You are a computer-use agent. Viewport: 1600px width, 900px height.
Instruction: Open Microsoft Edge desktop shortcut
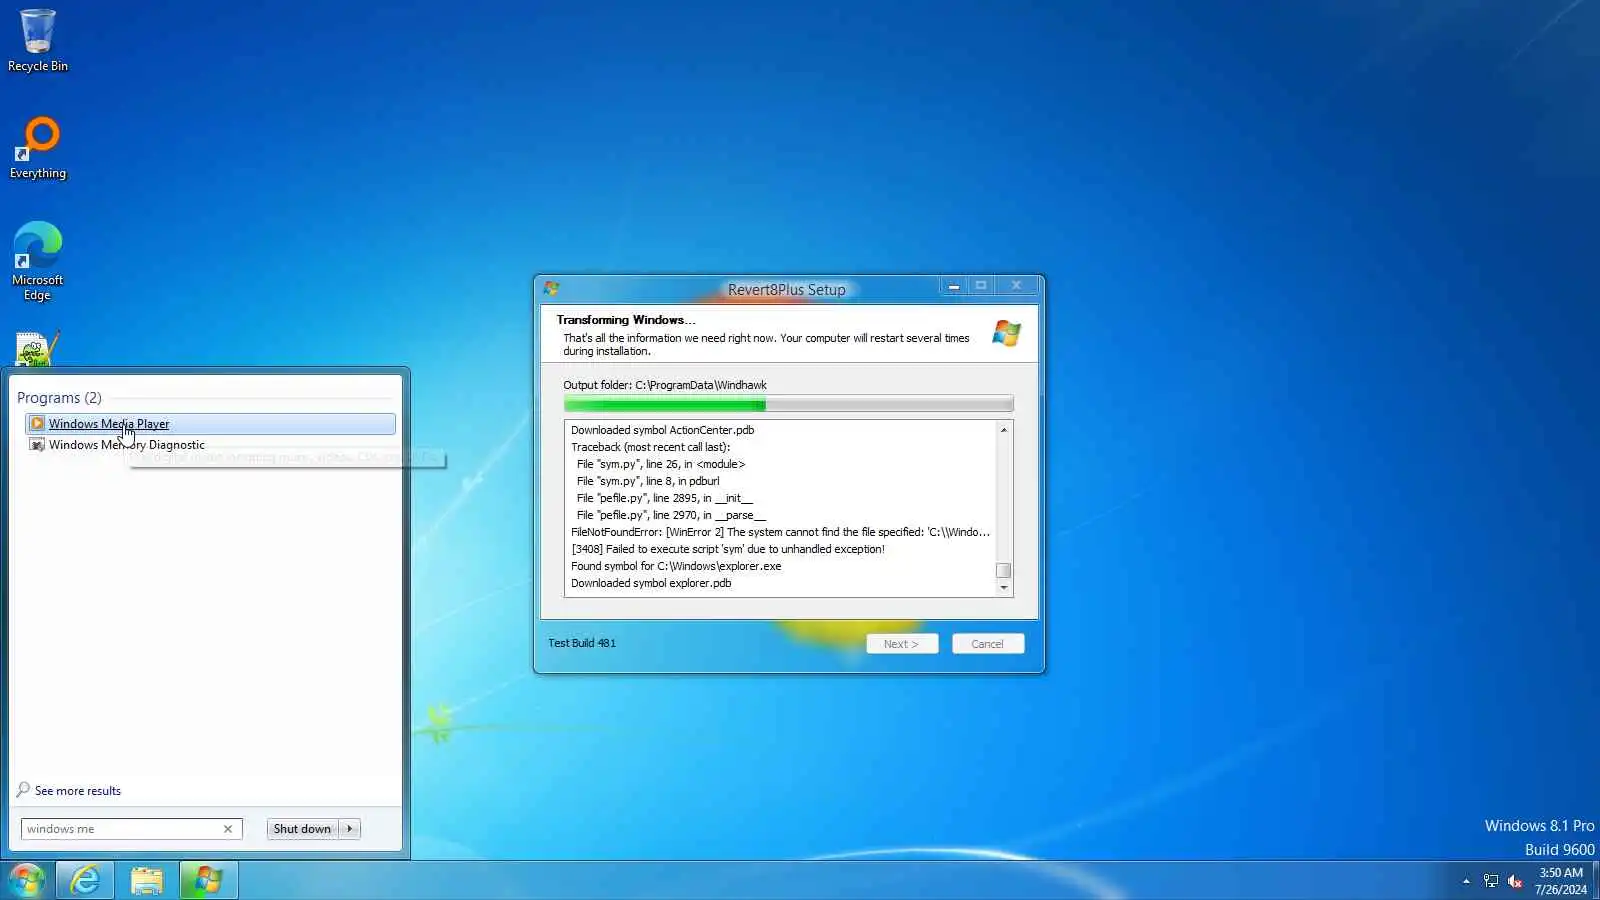pos(38,260)
